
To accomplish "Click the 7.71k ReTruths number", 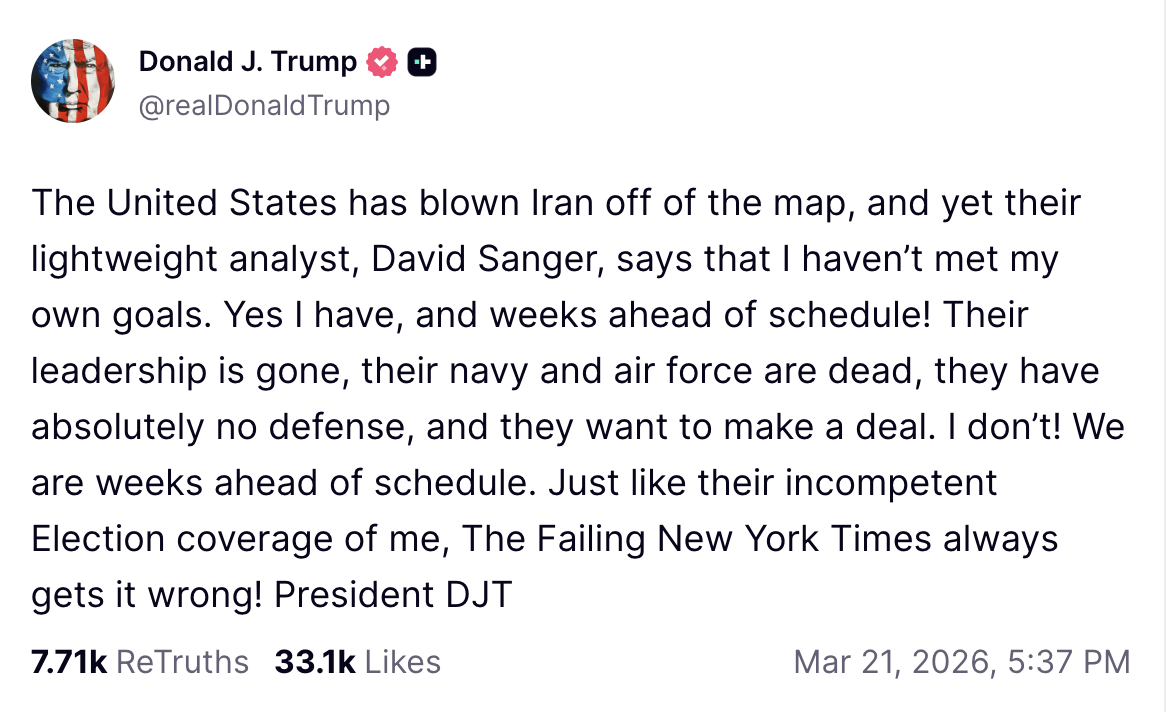I will [x=69, y=662].
